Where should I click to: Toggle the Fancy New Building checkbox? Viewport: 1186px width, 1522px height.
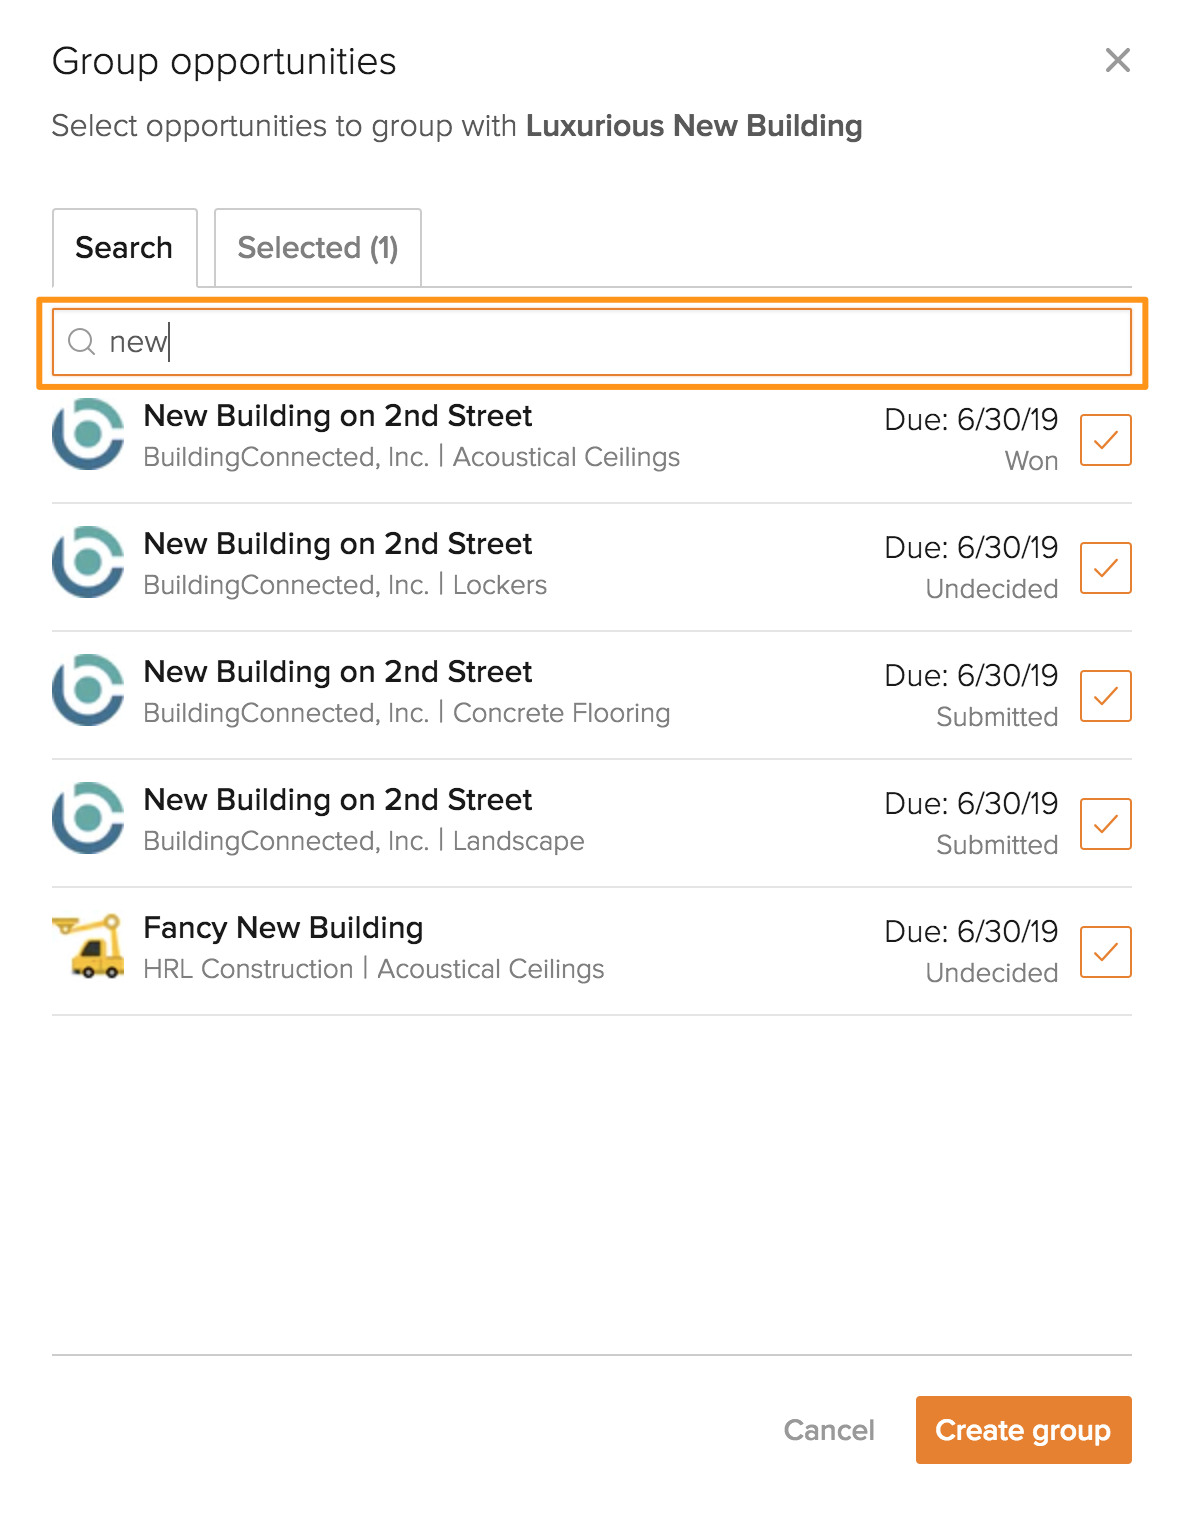click(x=1105, y=952)
